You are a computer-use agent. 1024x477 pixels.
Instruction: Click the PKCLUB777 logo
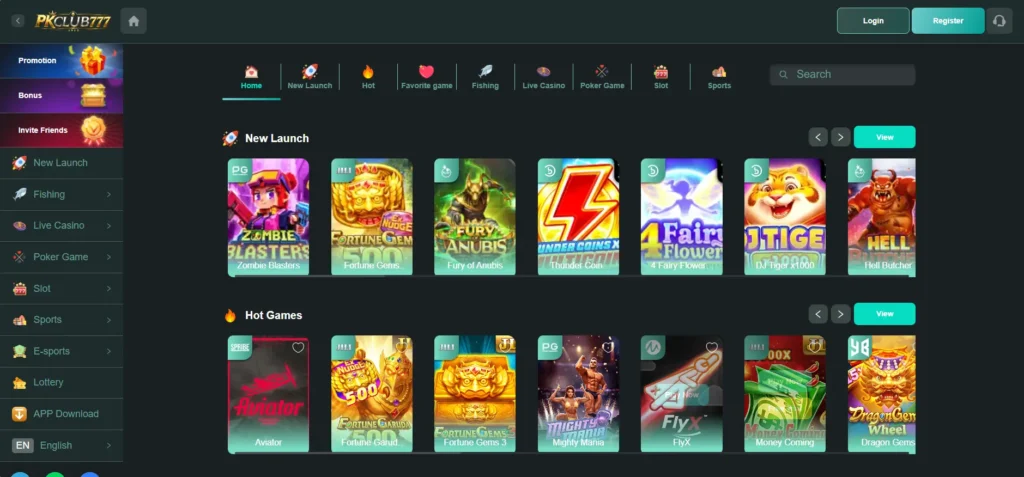73,21
